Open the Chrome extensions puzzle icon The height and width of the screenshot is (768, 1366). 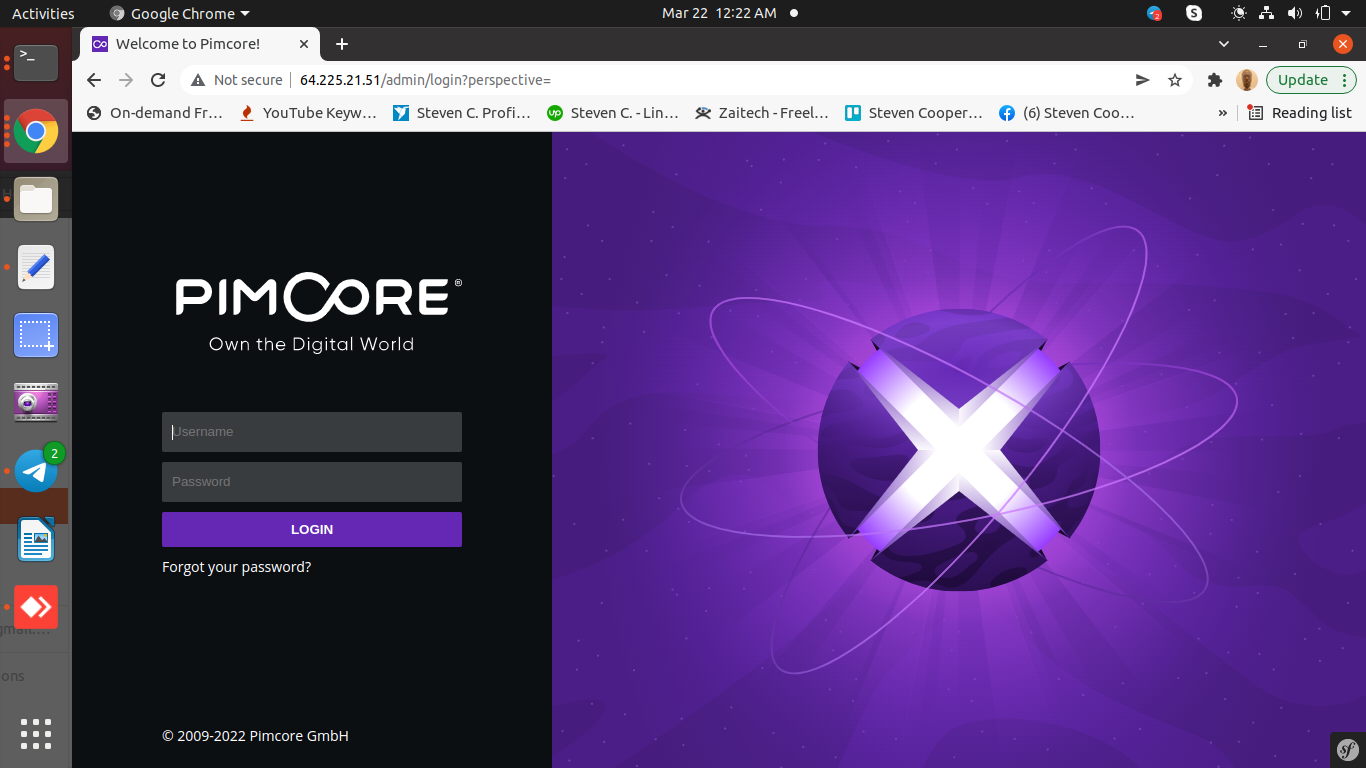tap(1215, 80)
